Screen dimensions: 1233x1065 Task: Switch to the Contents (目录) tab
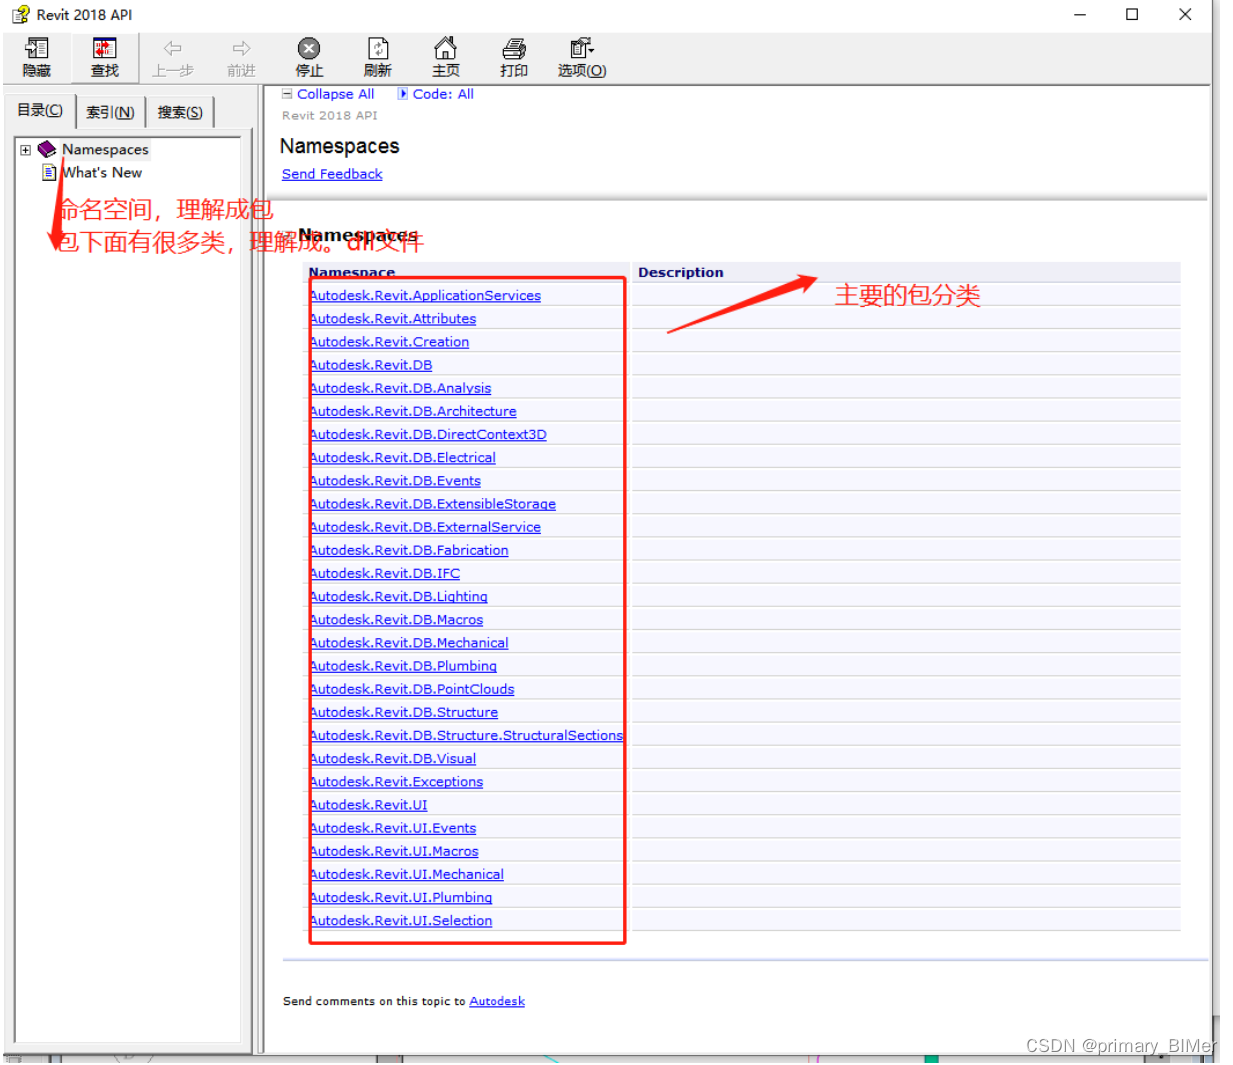point(40,111)
